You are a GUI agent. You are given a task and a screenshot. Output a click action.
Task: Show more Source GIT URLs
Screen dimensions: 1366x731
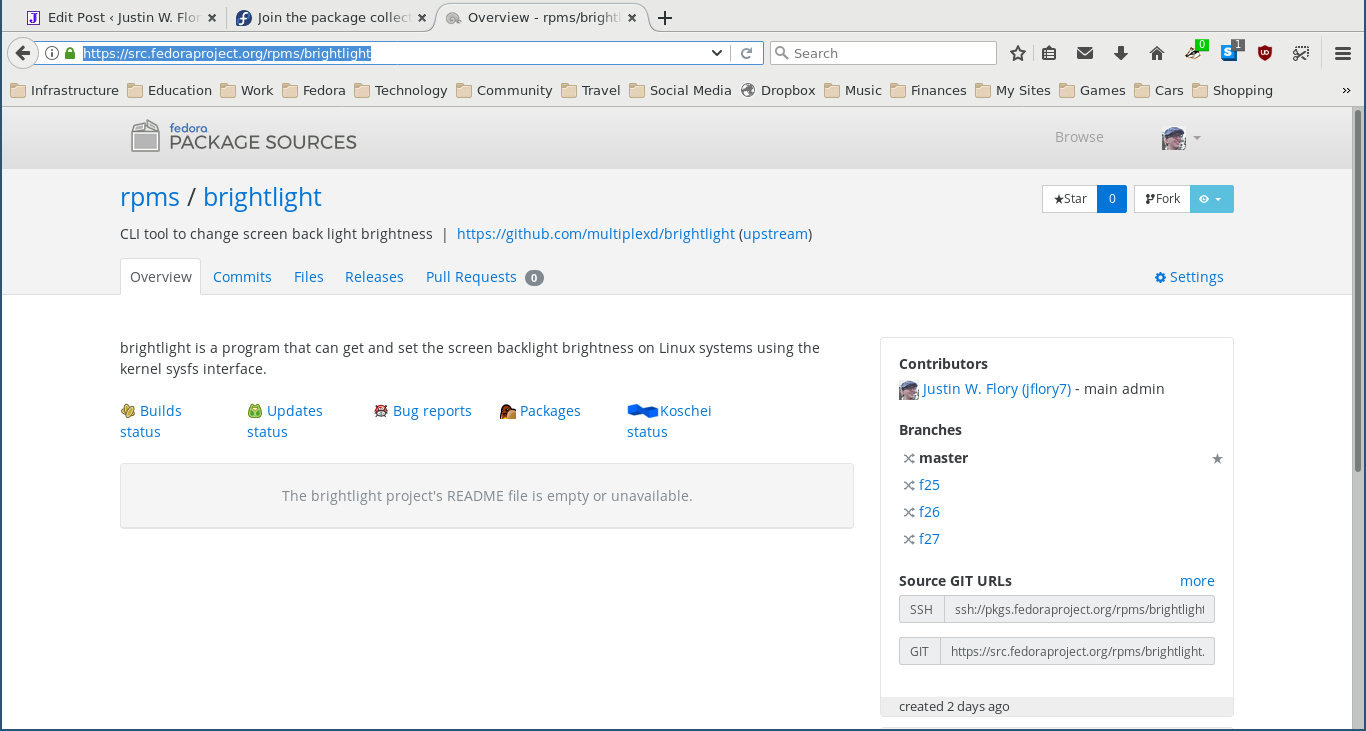click(x=1197, y=580)
